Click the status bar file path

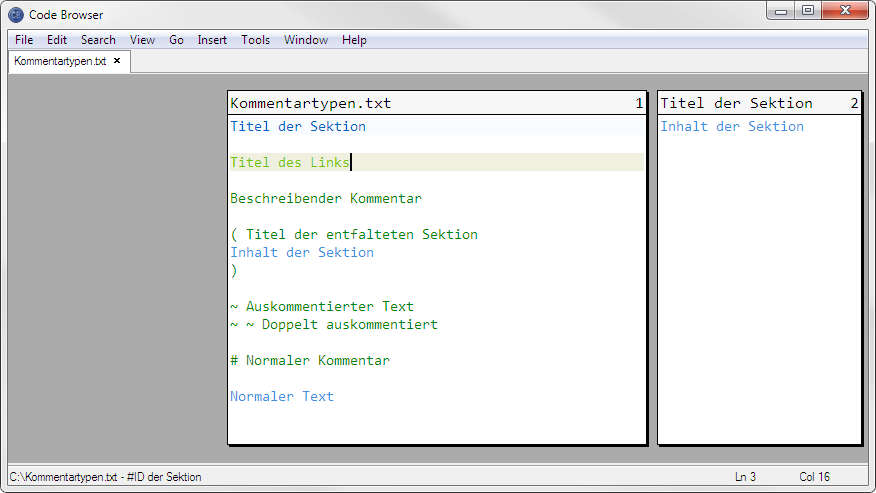(x=106, y=477)
